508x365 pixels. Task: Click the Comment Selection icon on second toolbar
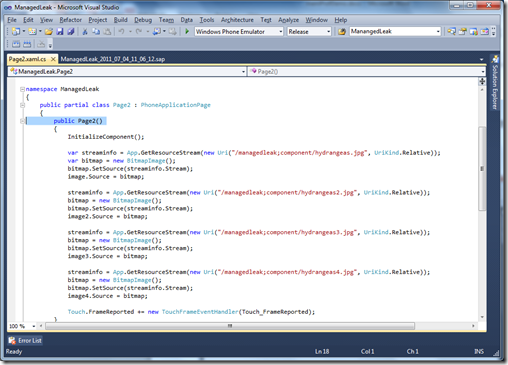pyautogui.click(x=16, y=44)
